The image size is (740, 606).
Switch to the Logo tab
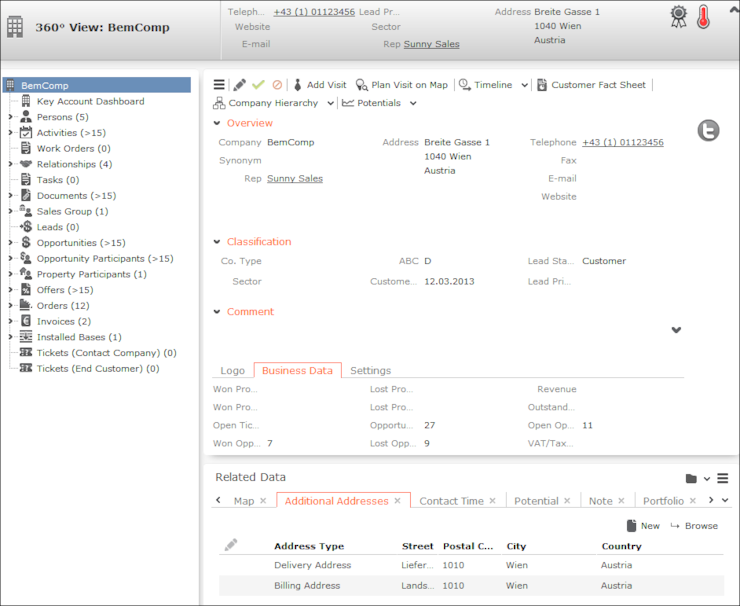233,370
